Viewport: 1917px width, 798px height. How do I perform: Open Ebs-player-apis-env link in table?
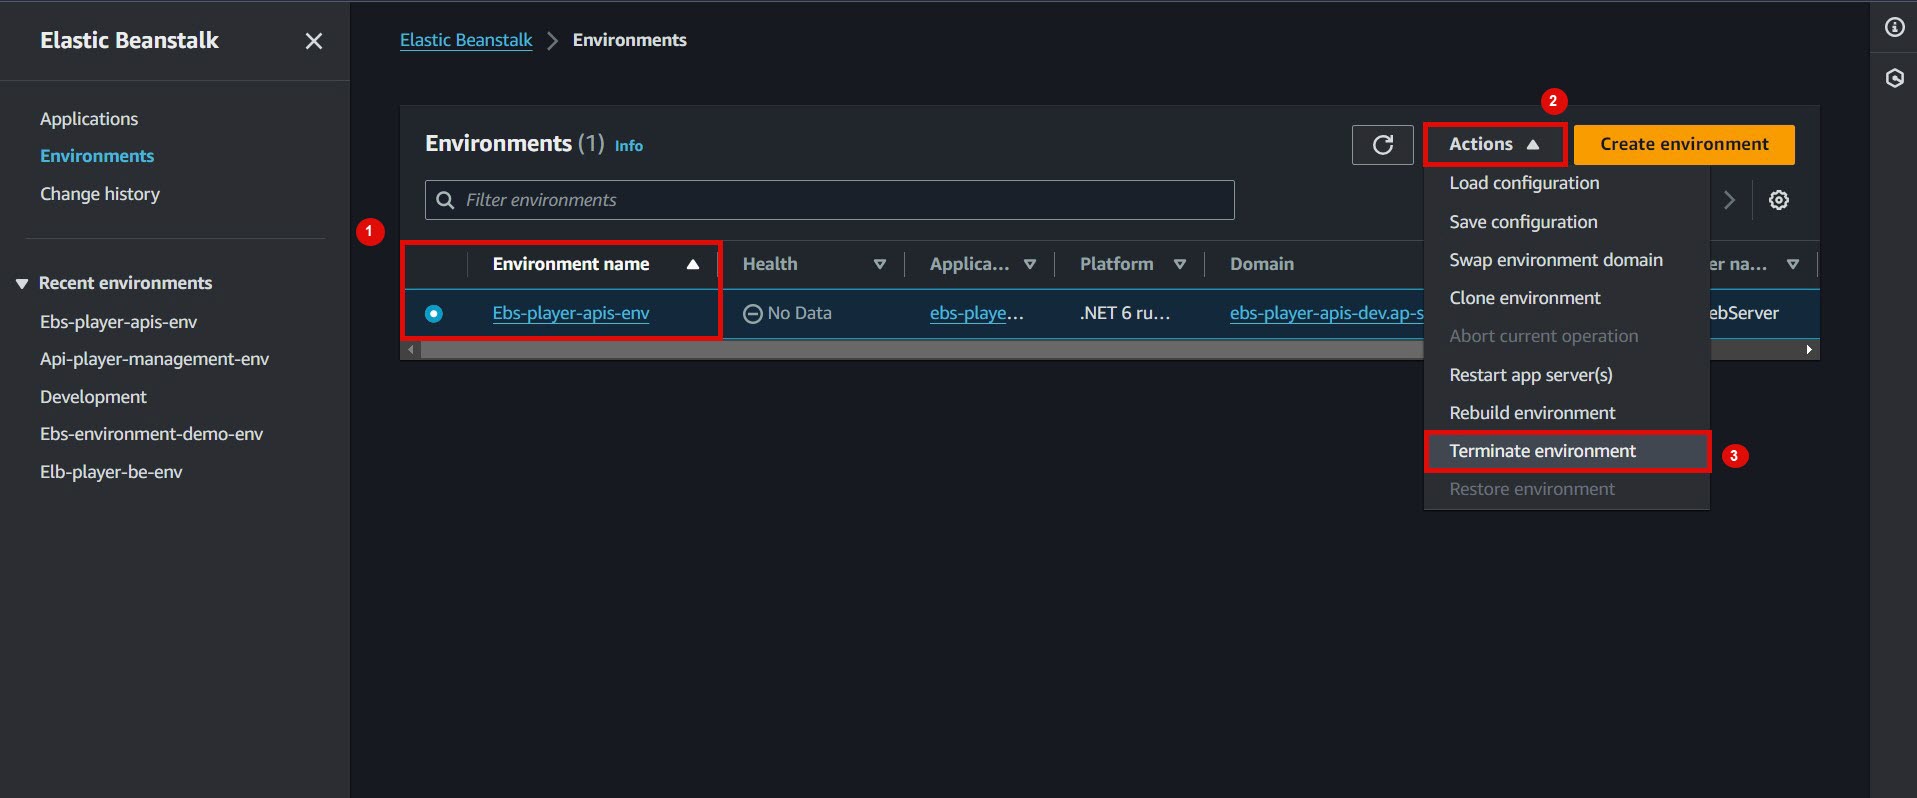pos(571,313)
